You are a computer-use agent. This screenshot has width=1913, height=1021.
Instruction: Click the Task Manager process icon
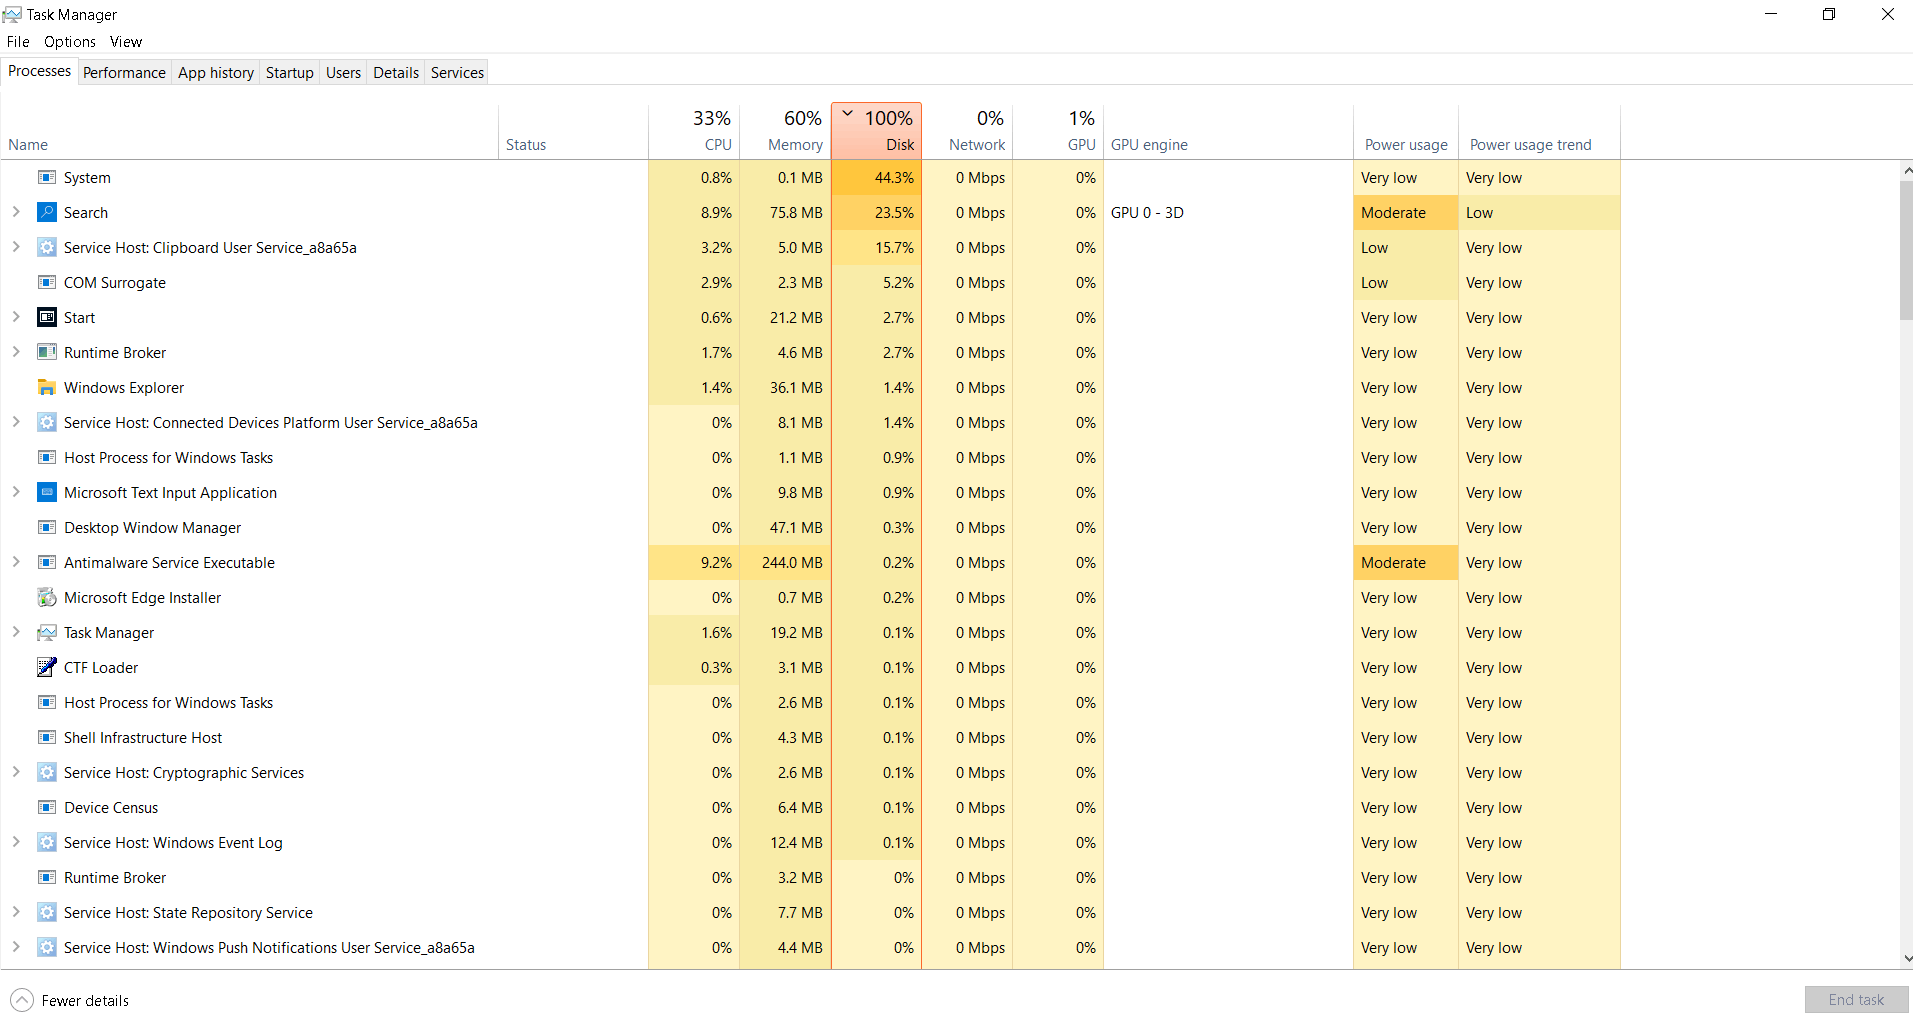[47, 632]
